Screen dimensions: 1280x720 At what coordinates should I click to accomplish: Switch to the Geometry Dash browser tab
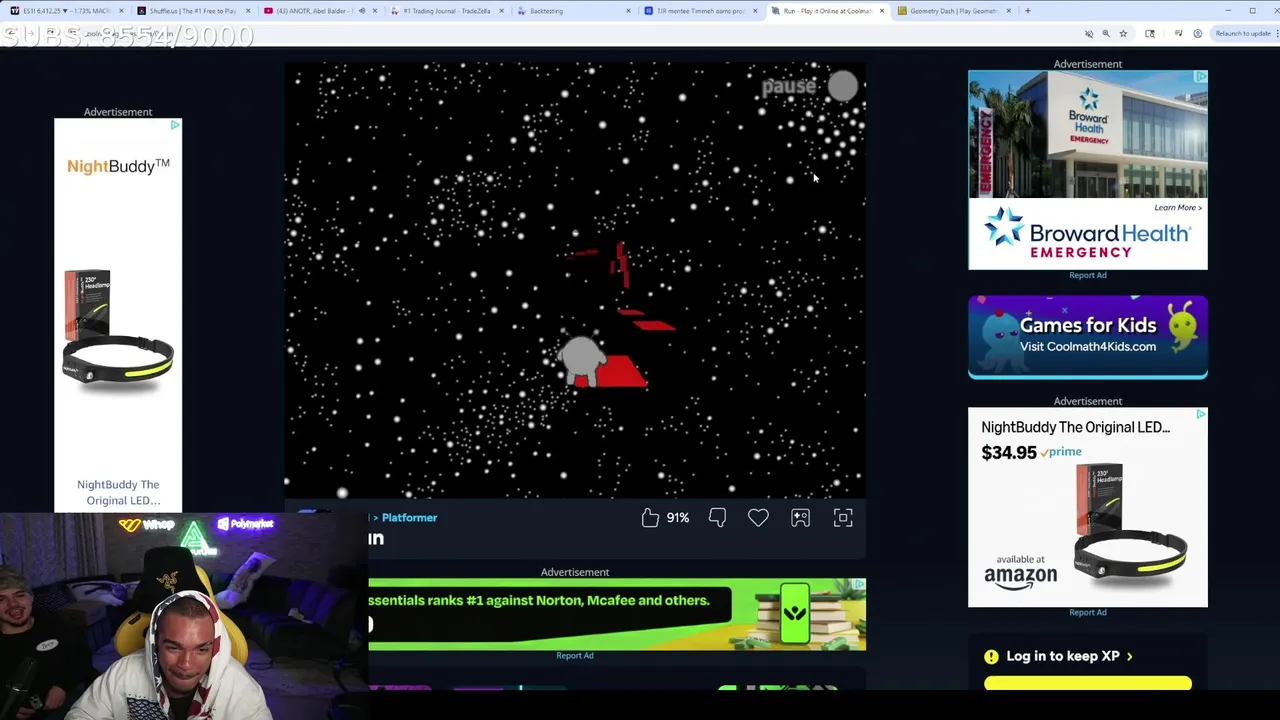point(953,11)
